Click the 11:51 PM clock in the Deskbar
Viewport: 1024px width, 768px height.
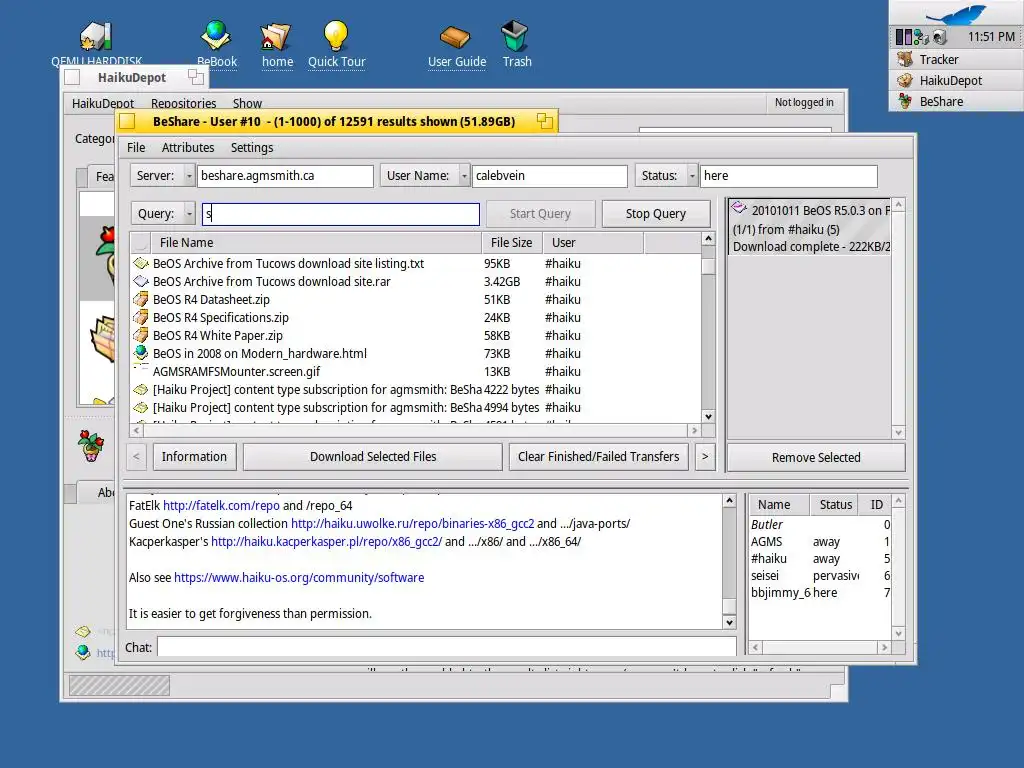pos(991,37)
